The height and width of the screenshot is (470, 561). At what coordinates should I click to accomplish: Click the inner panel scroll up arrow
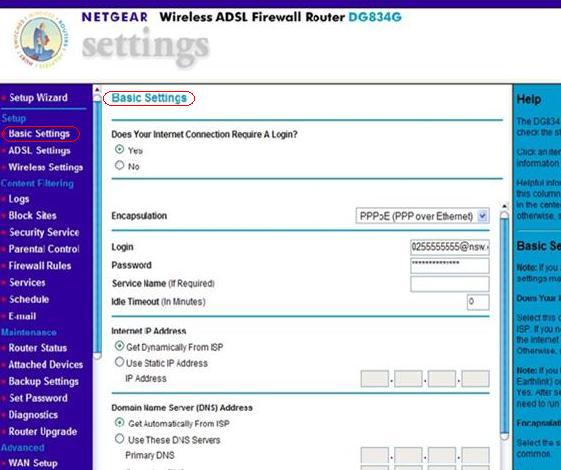pyautogui.click(x=504, y=206)
